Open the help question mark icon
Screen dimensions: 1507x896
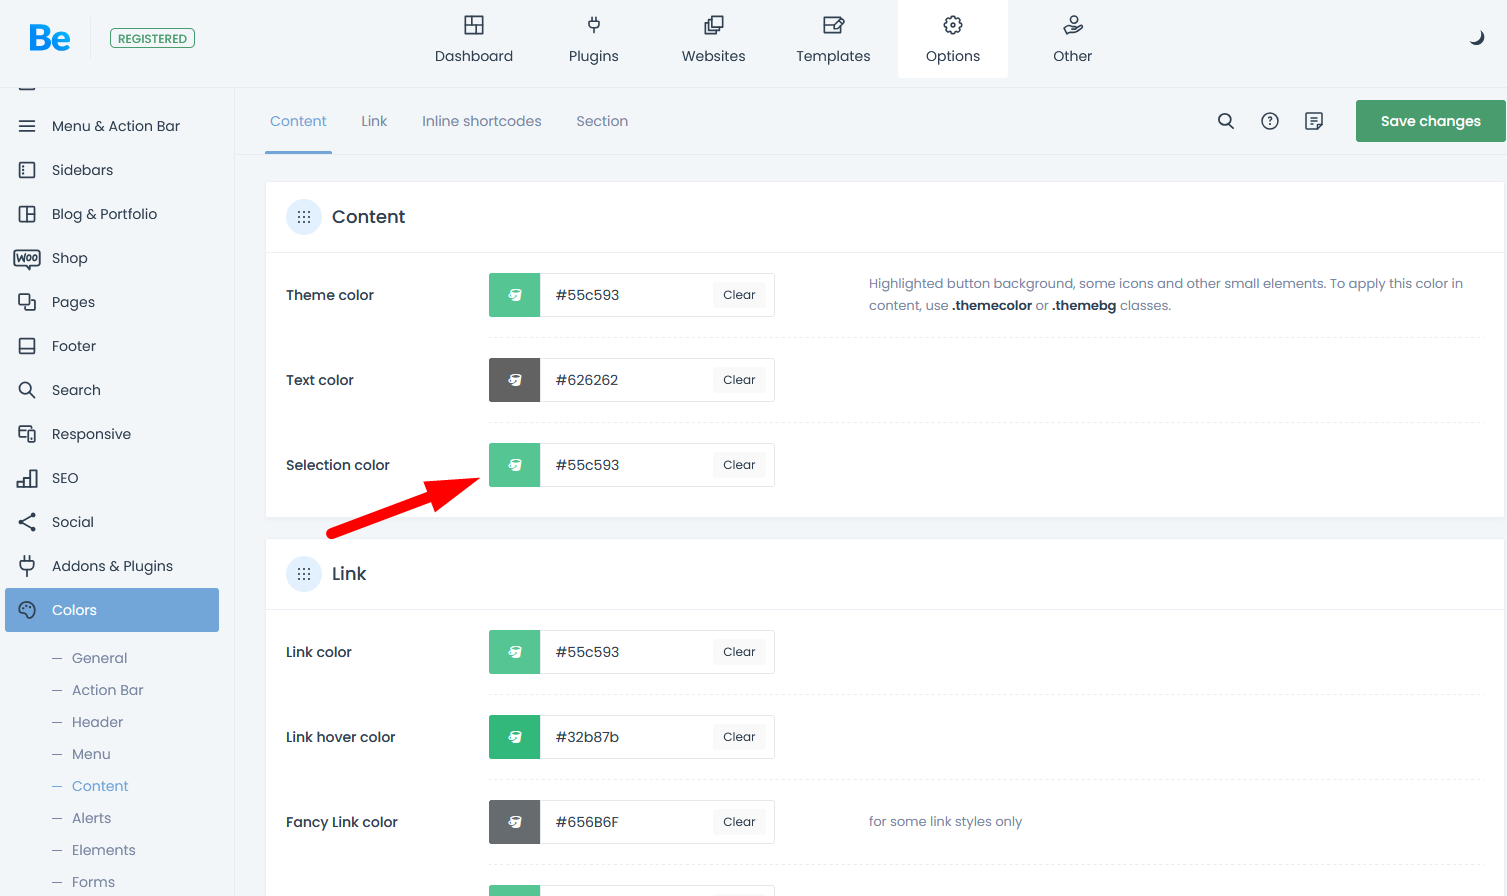click(x=1270, y=121)
